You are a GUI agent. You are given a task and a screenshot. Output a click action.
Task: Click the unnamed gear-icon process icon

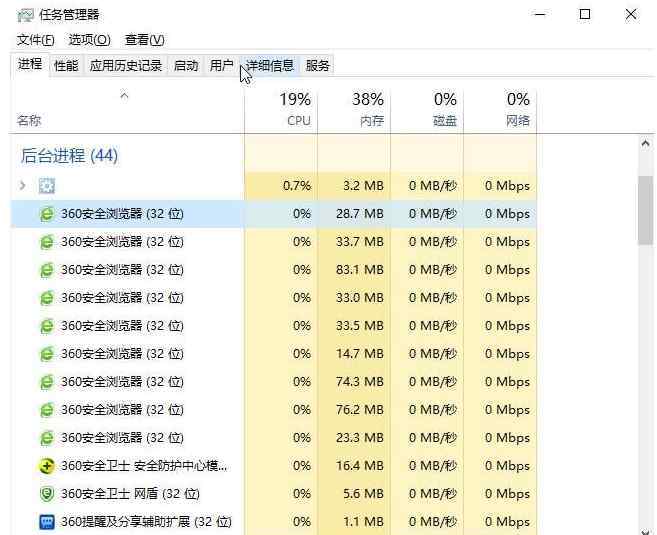(47, 186)
